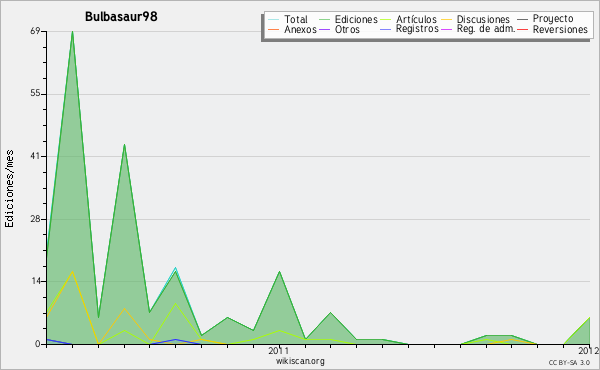600x370 pixels.
Task: Click the 2012 x-axis label
Action: [589, 350]
